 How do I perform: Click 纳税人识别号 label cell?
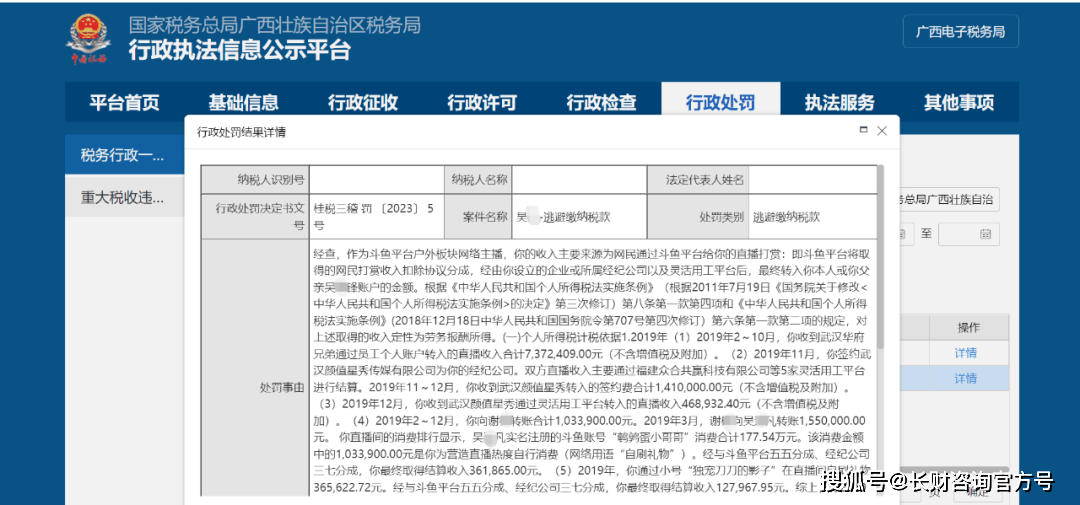click(255, 179)
